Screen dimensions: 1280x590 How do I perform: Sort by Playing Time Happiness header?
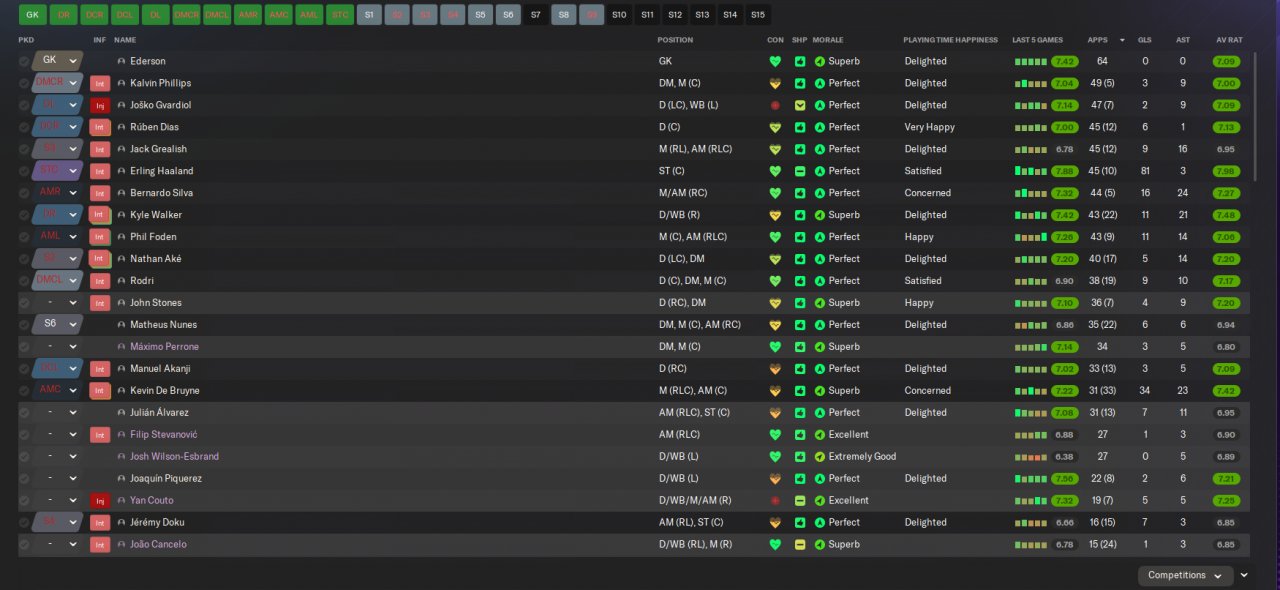click(x=950, y=40)
